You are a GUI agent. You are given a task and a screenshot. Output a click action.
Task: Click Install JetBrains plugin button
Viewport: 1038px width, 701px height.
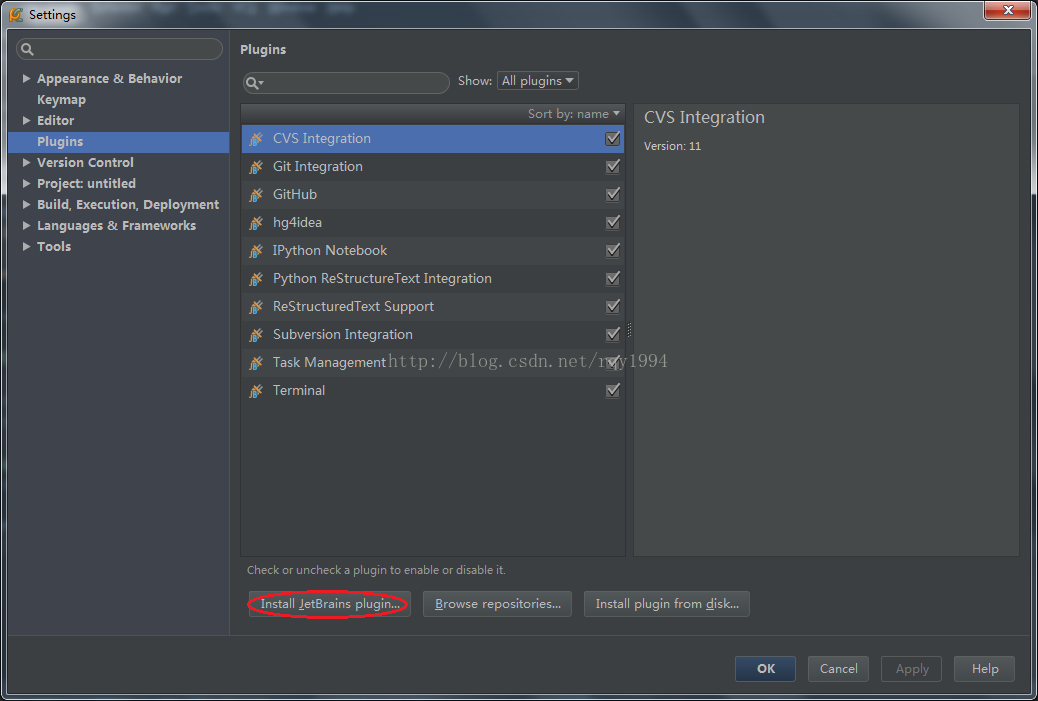click(x=329, y=604)
